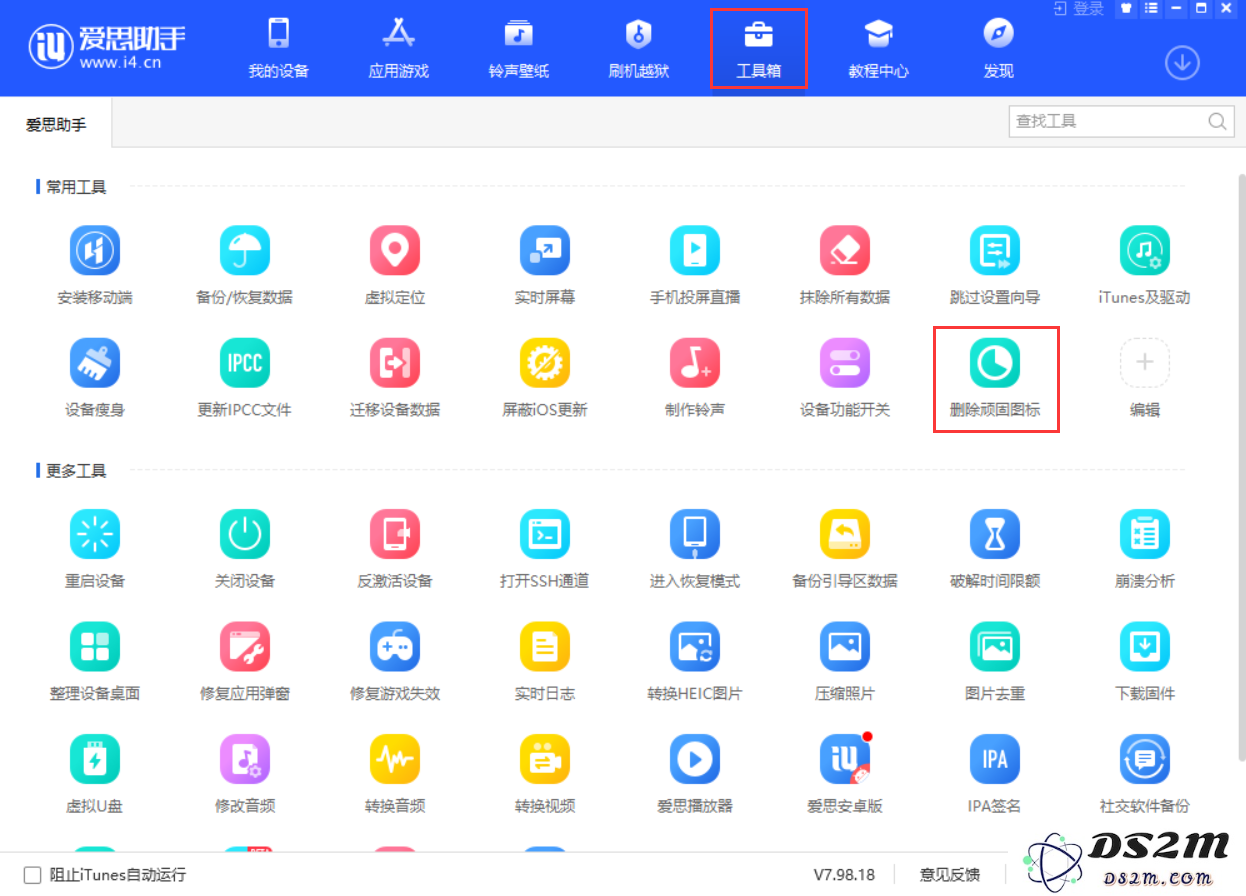The height and width of the screenshot is (896, 1246).
Task: Click the 爱思助手 i4.cn logo
Action: tap(107, 46)
